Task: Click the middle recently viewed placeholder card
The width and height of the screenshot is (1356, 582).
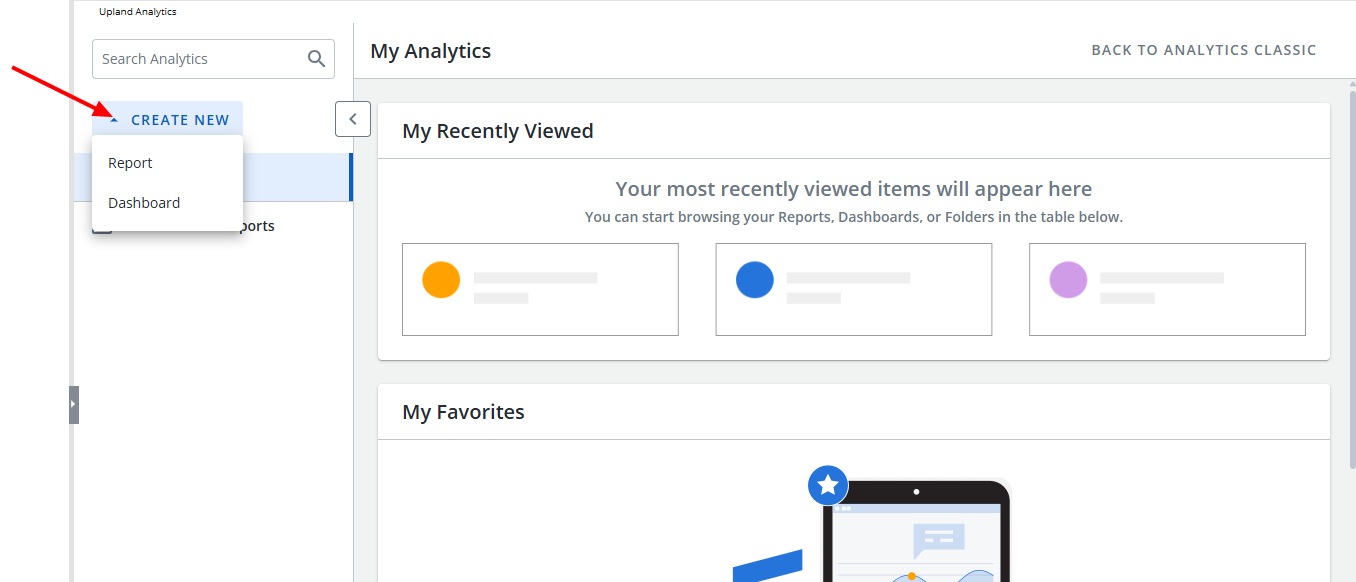Action: coord(853,289)
